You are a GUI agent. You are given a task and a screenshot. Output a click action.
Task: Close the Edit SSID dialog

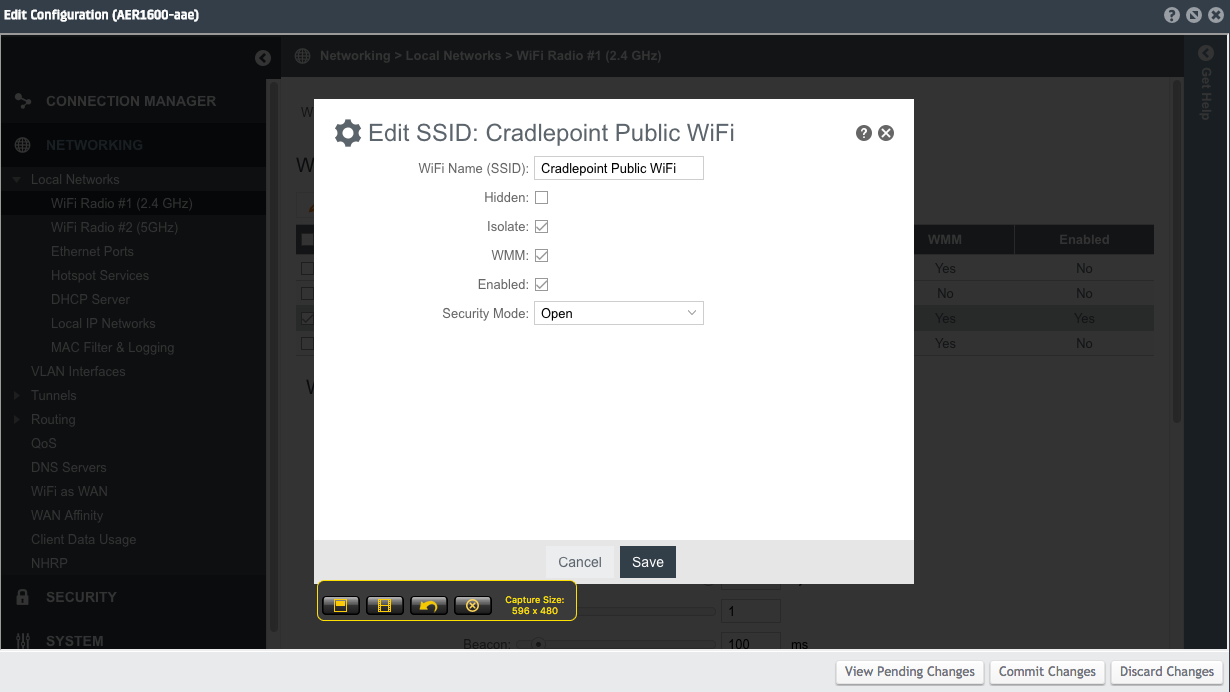[x=886, y=133]
